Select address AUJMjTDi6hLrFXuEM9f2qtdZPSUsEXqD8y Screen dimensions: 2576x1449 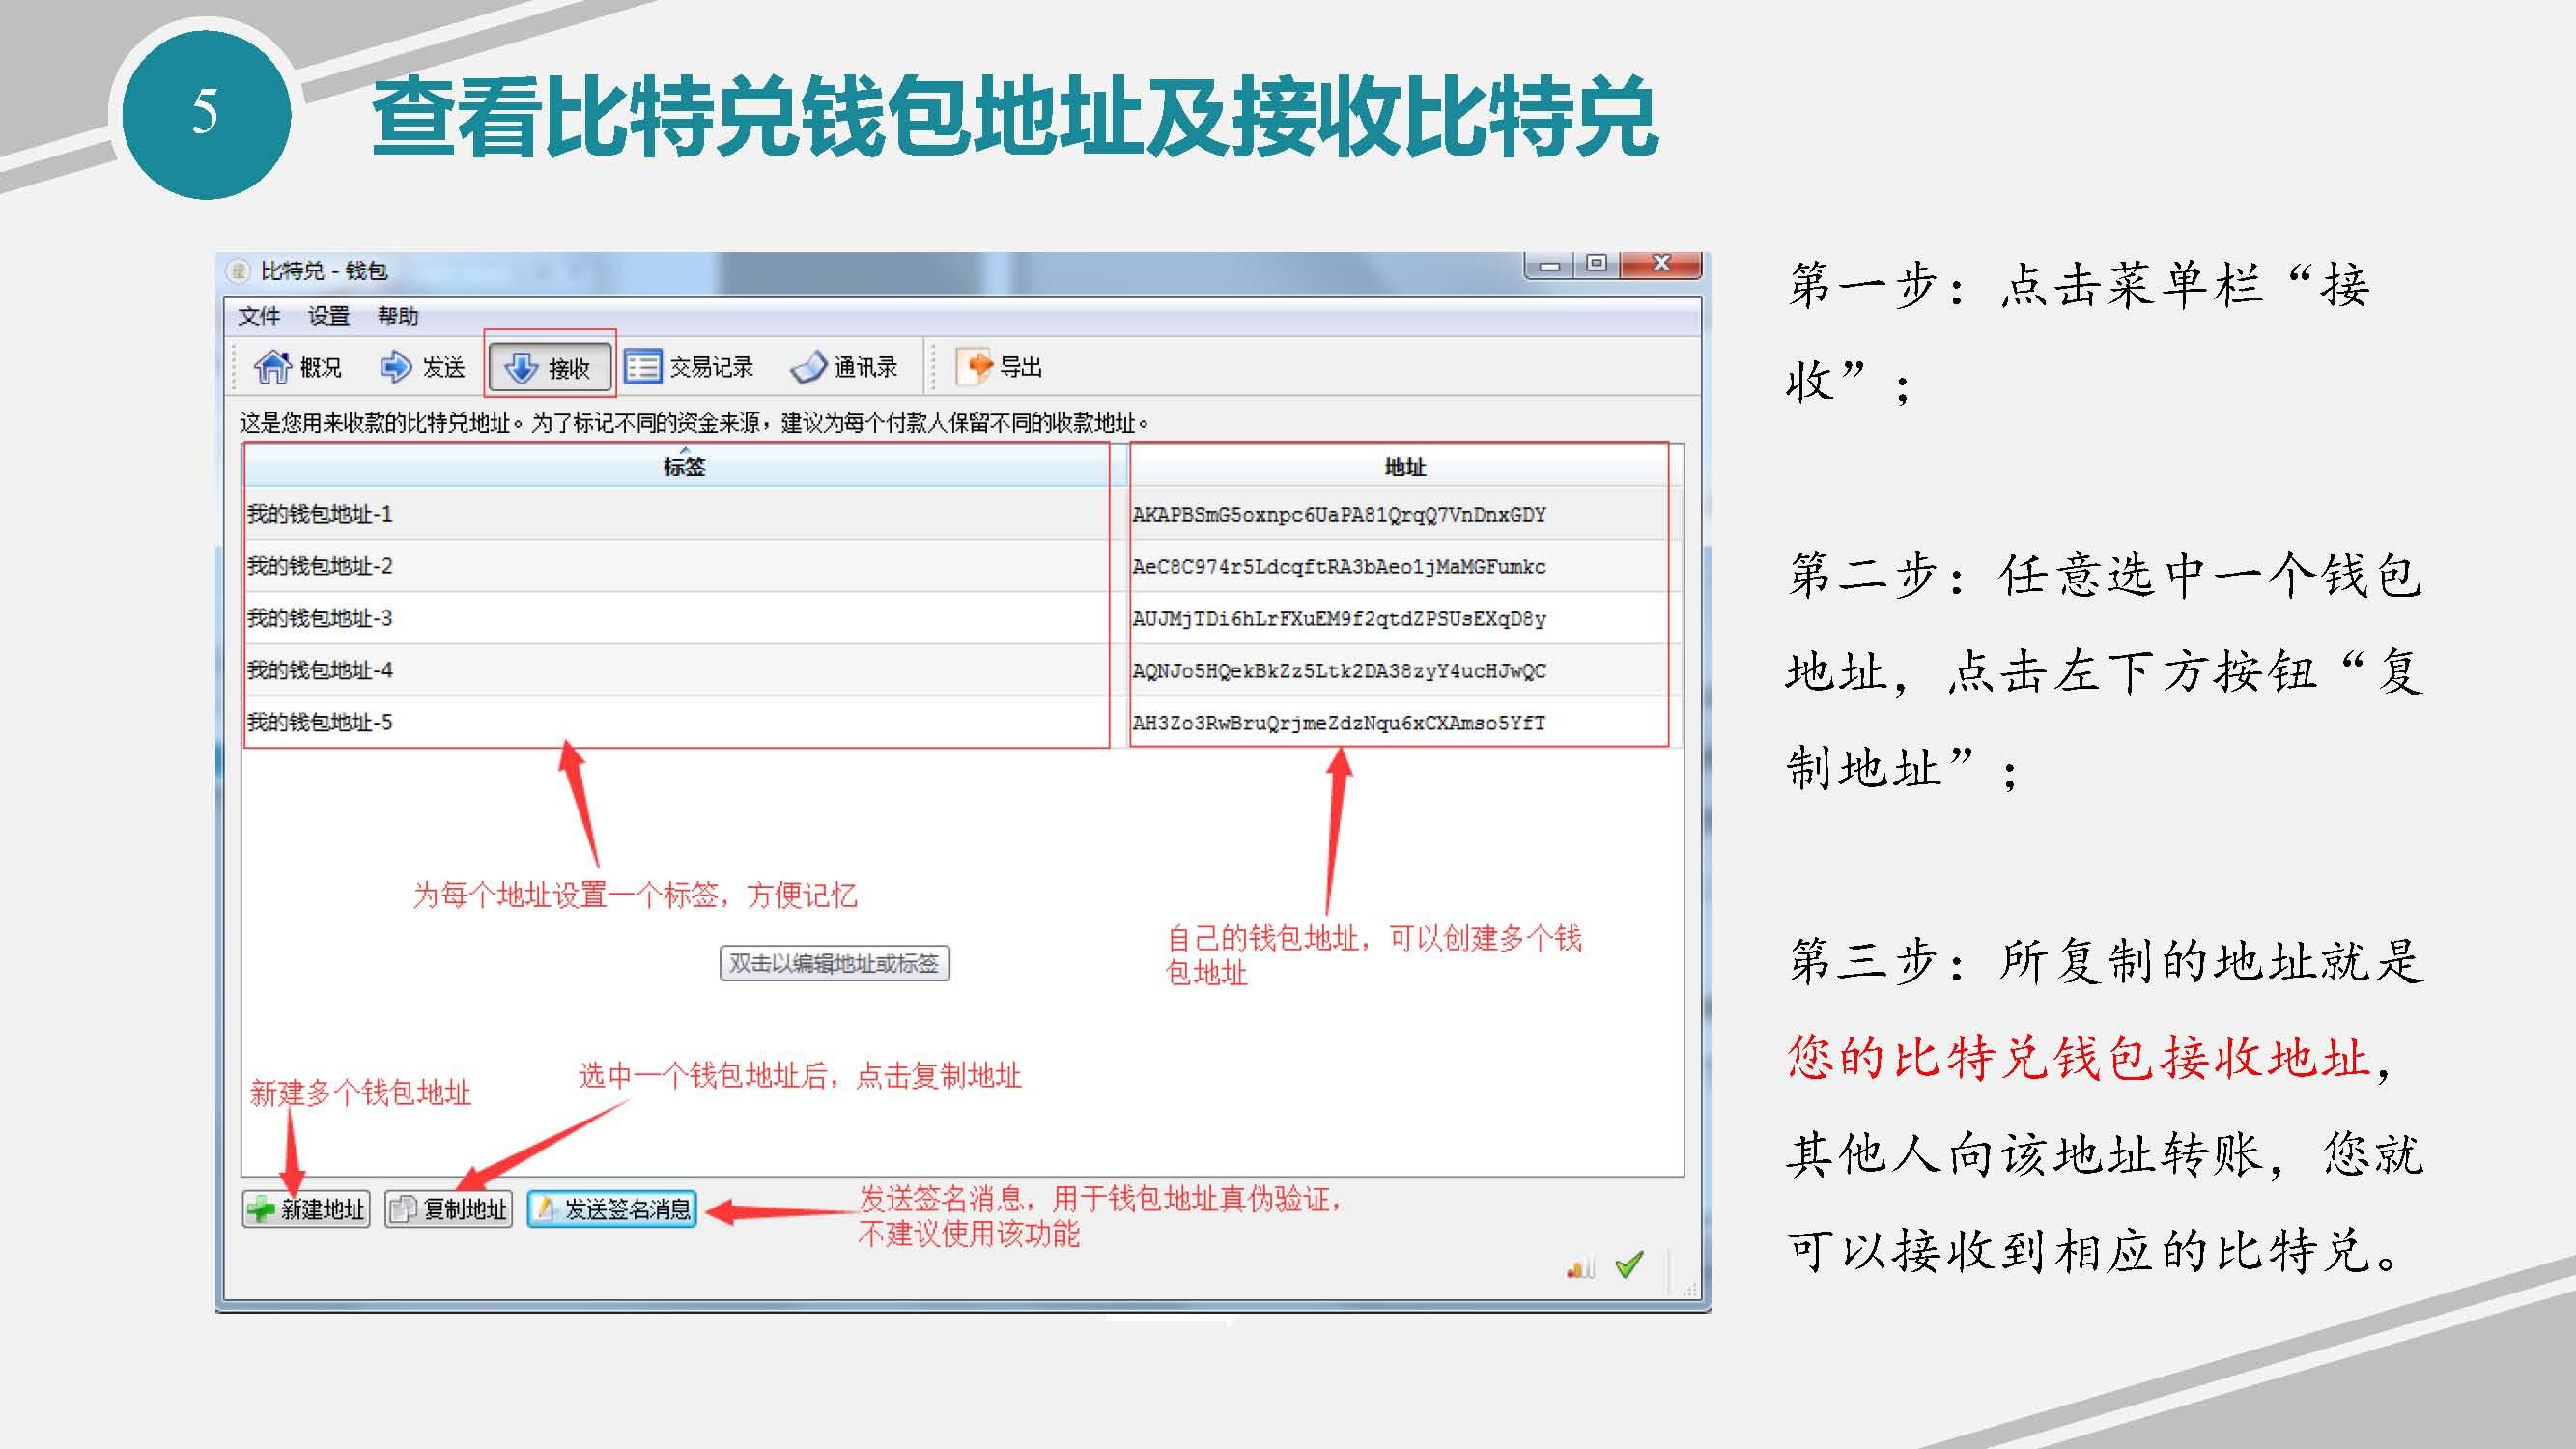(1339, 618)
